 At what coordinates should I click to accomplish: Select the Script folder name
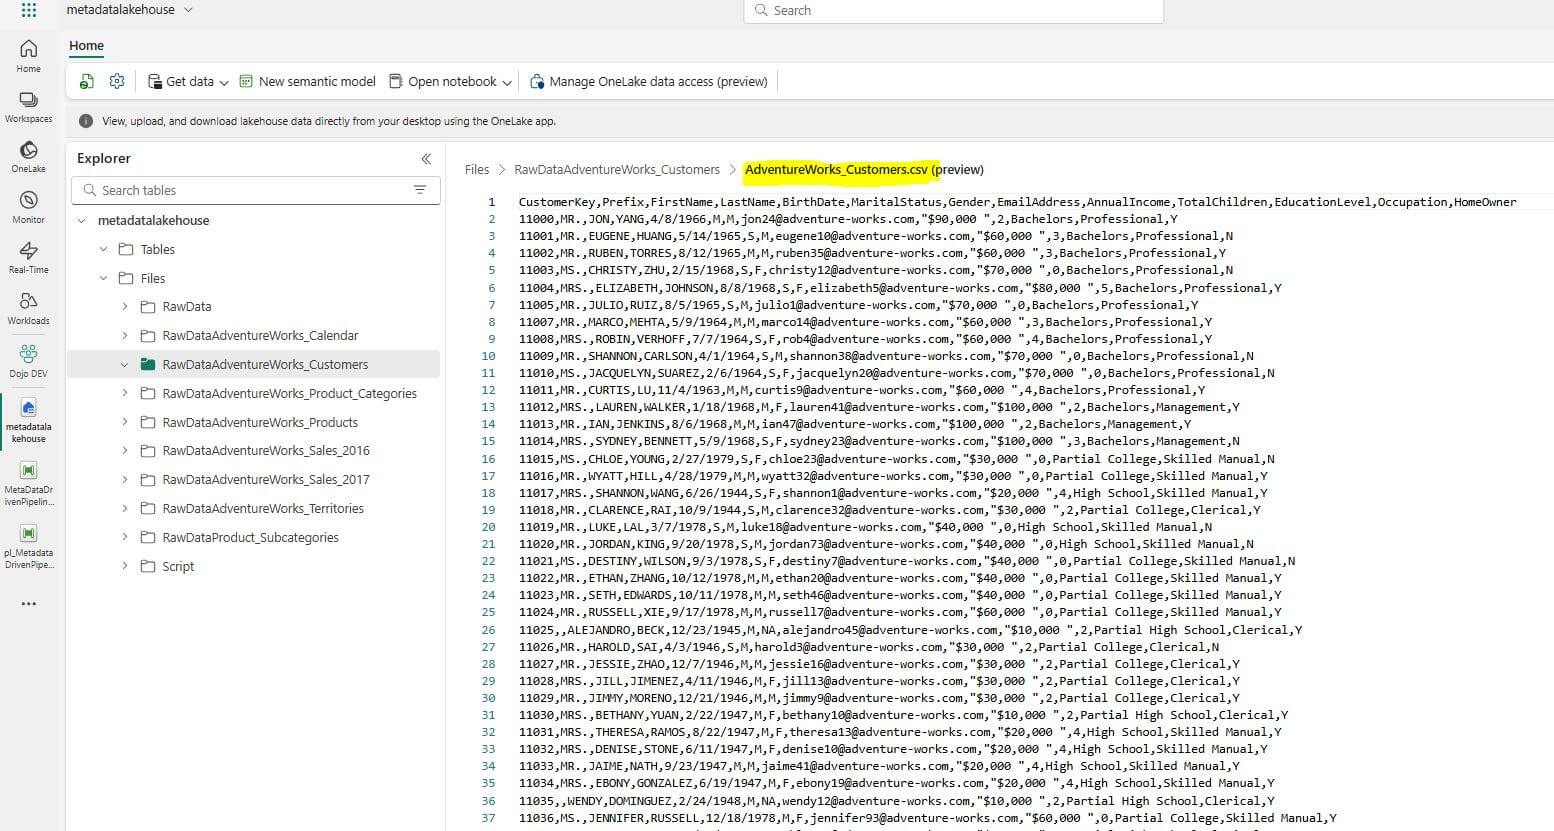tap(178, 567)
